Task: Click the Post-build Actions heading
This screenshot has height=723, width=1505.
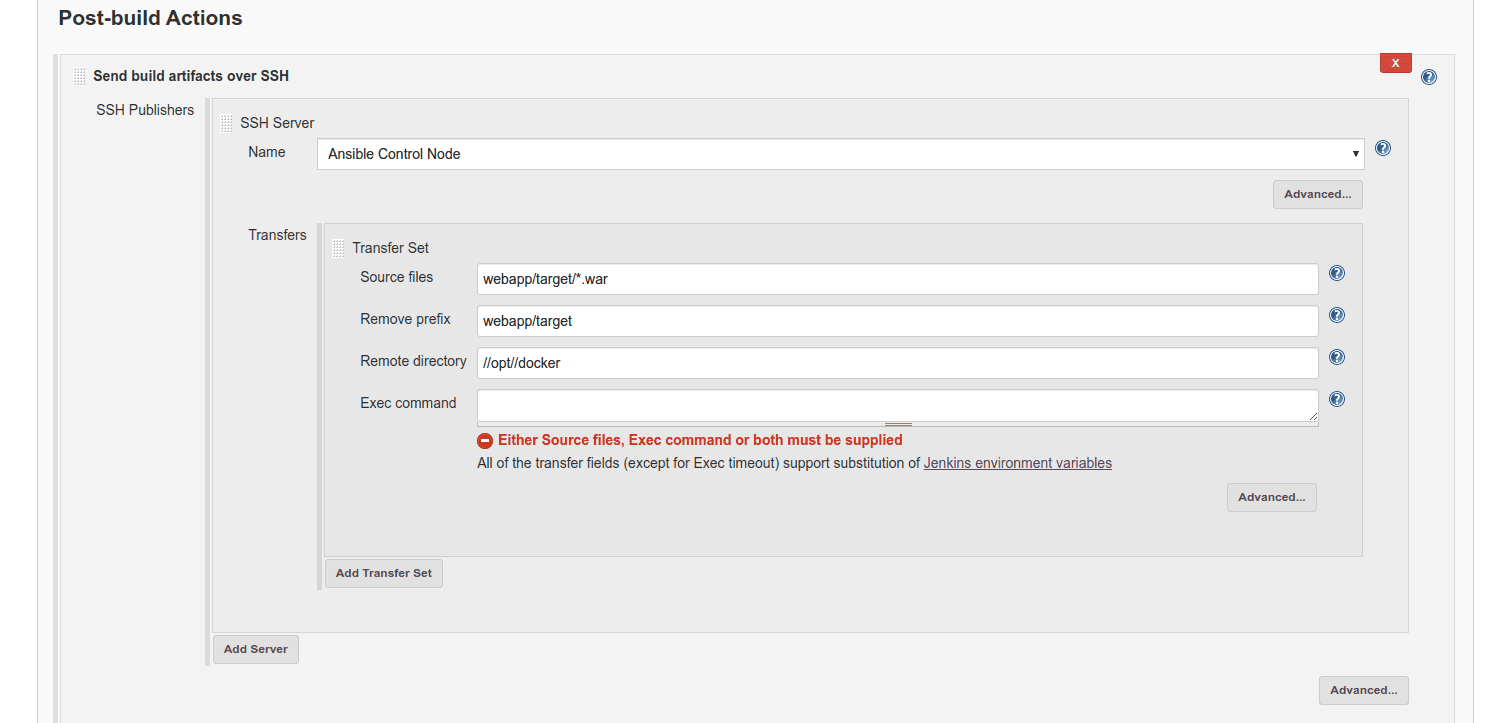Action: tap(150, 18)
